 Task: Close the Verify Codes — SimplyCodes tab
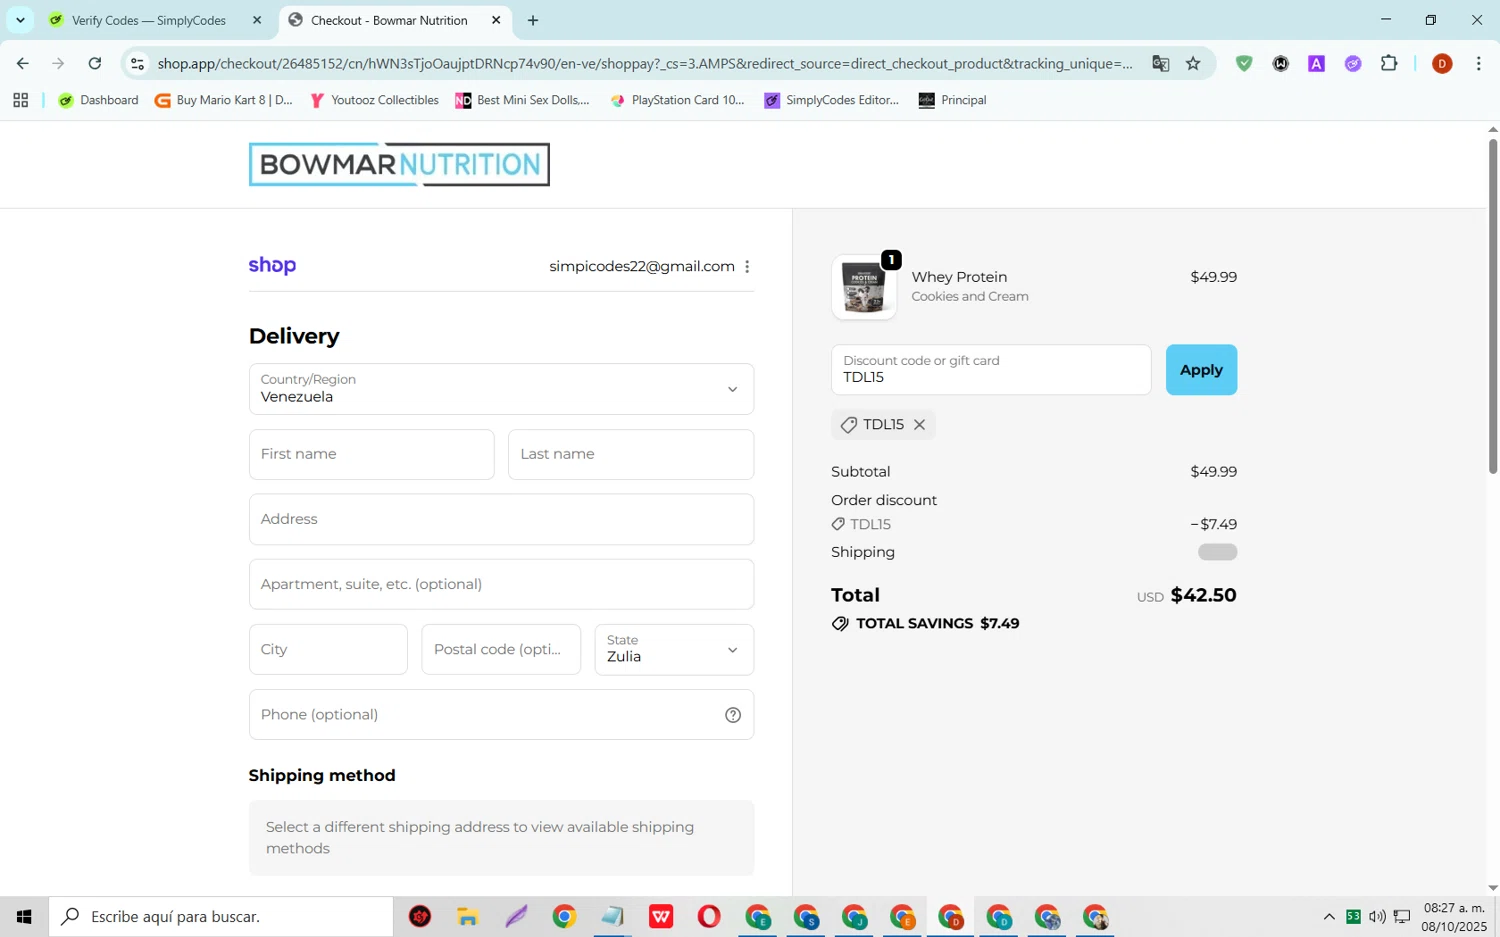coord(257,20)
